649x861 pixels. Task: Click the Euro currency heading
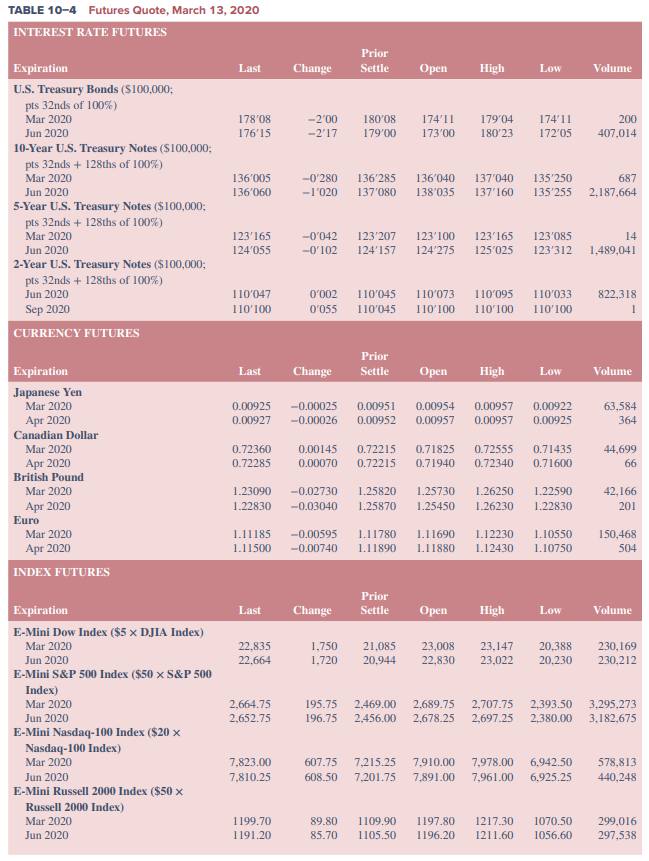coord(27,520)
